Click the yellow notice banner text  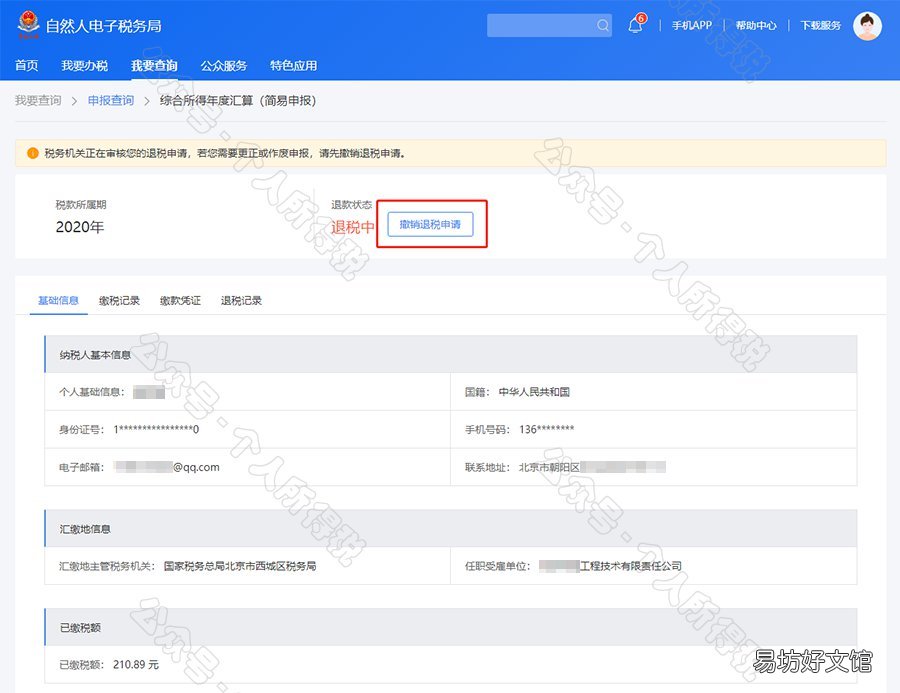225,153
